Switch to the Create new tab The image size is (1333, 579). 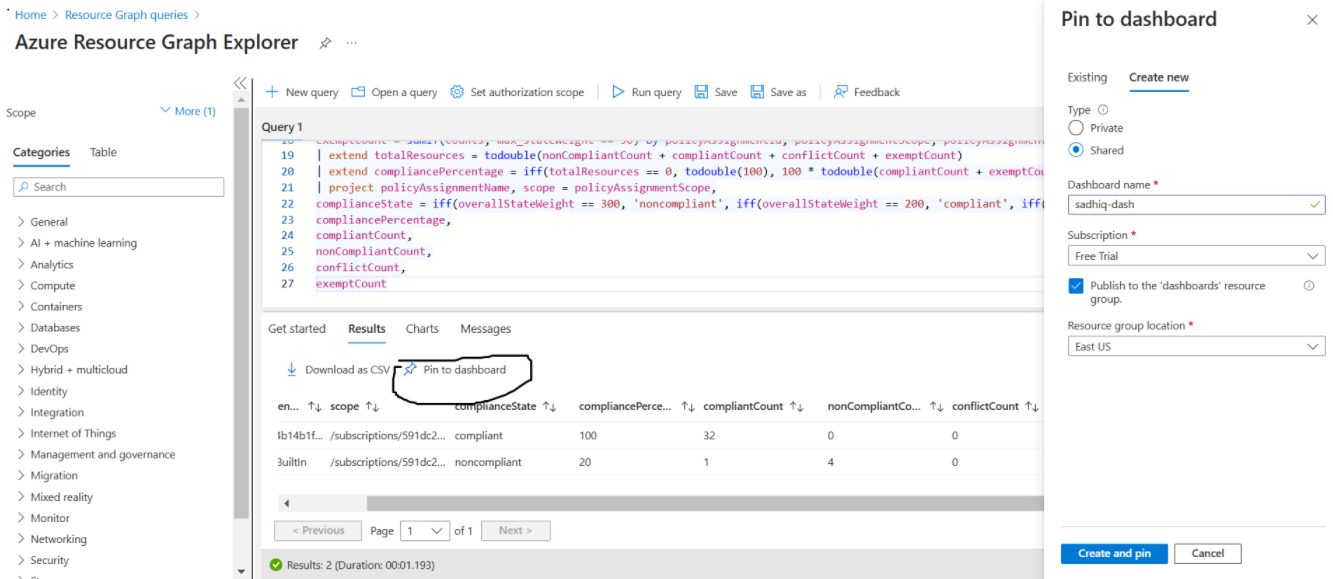click(x=1159, y=77)
